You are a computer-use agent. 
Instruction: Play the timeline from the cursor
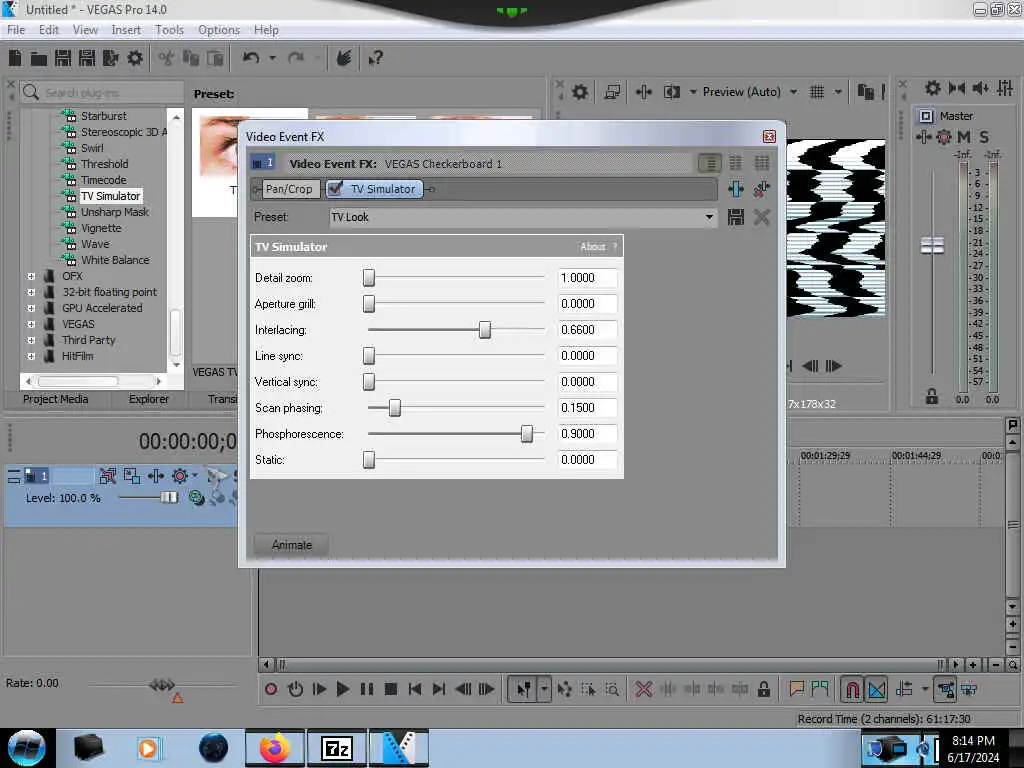pos(342,689)
